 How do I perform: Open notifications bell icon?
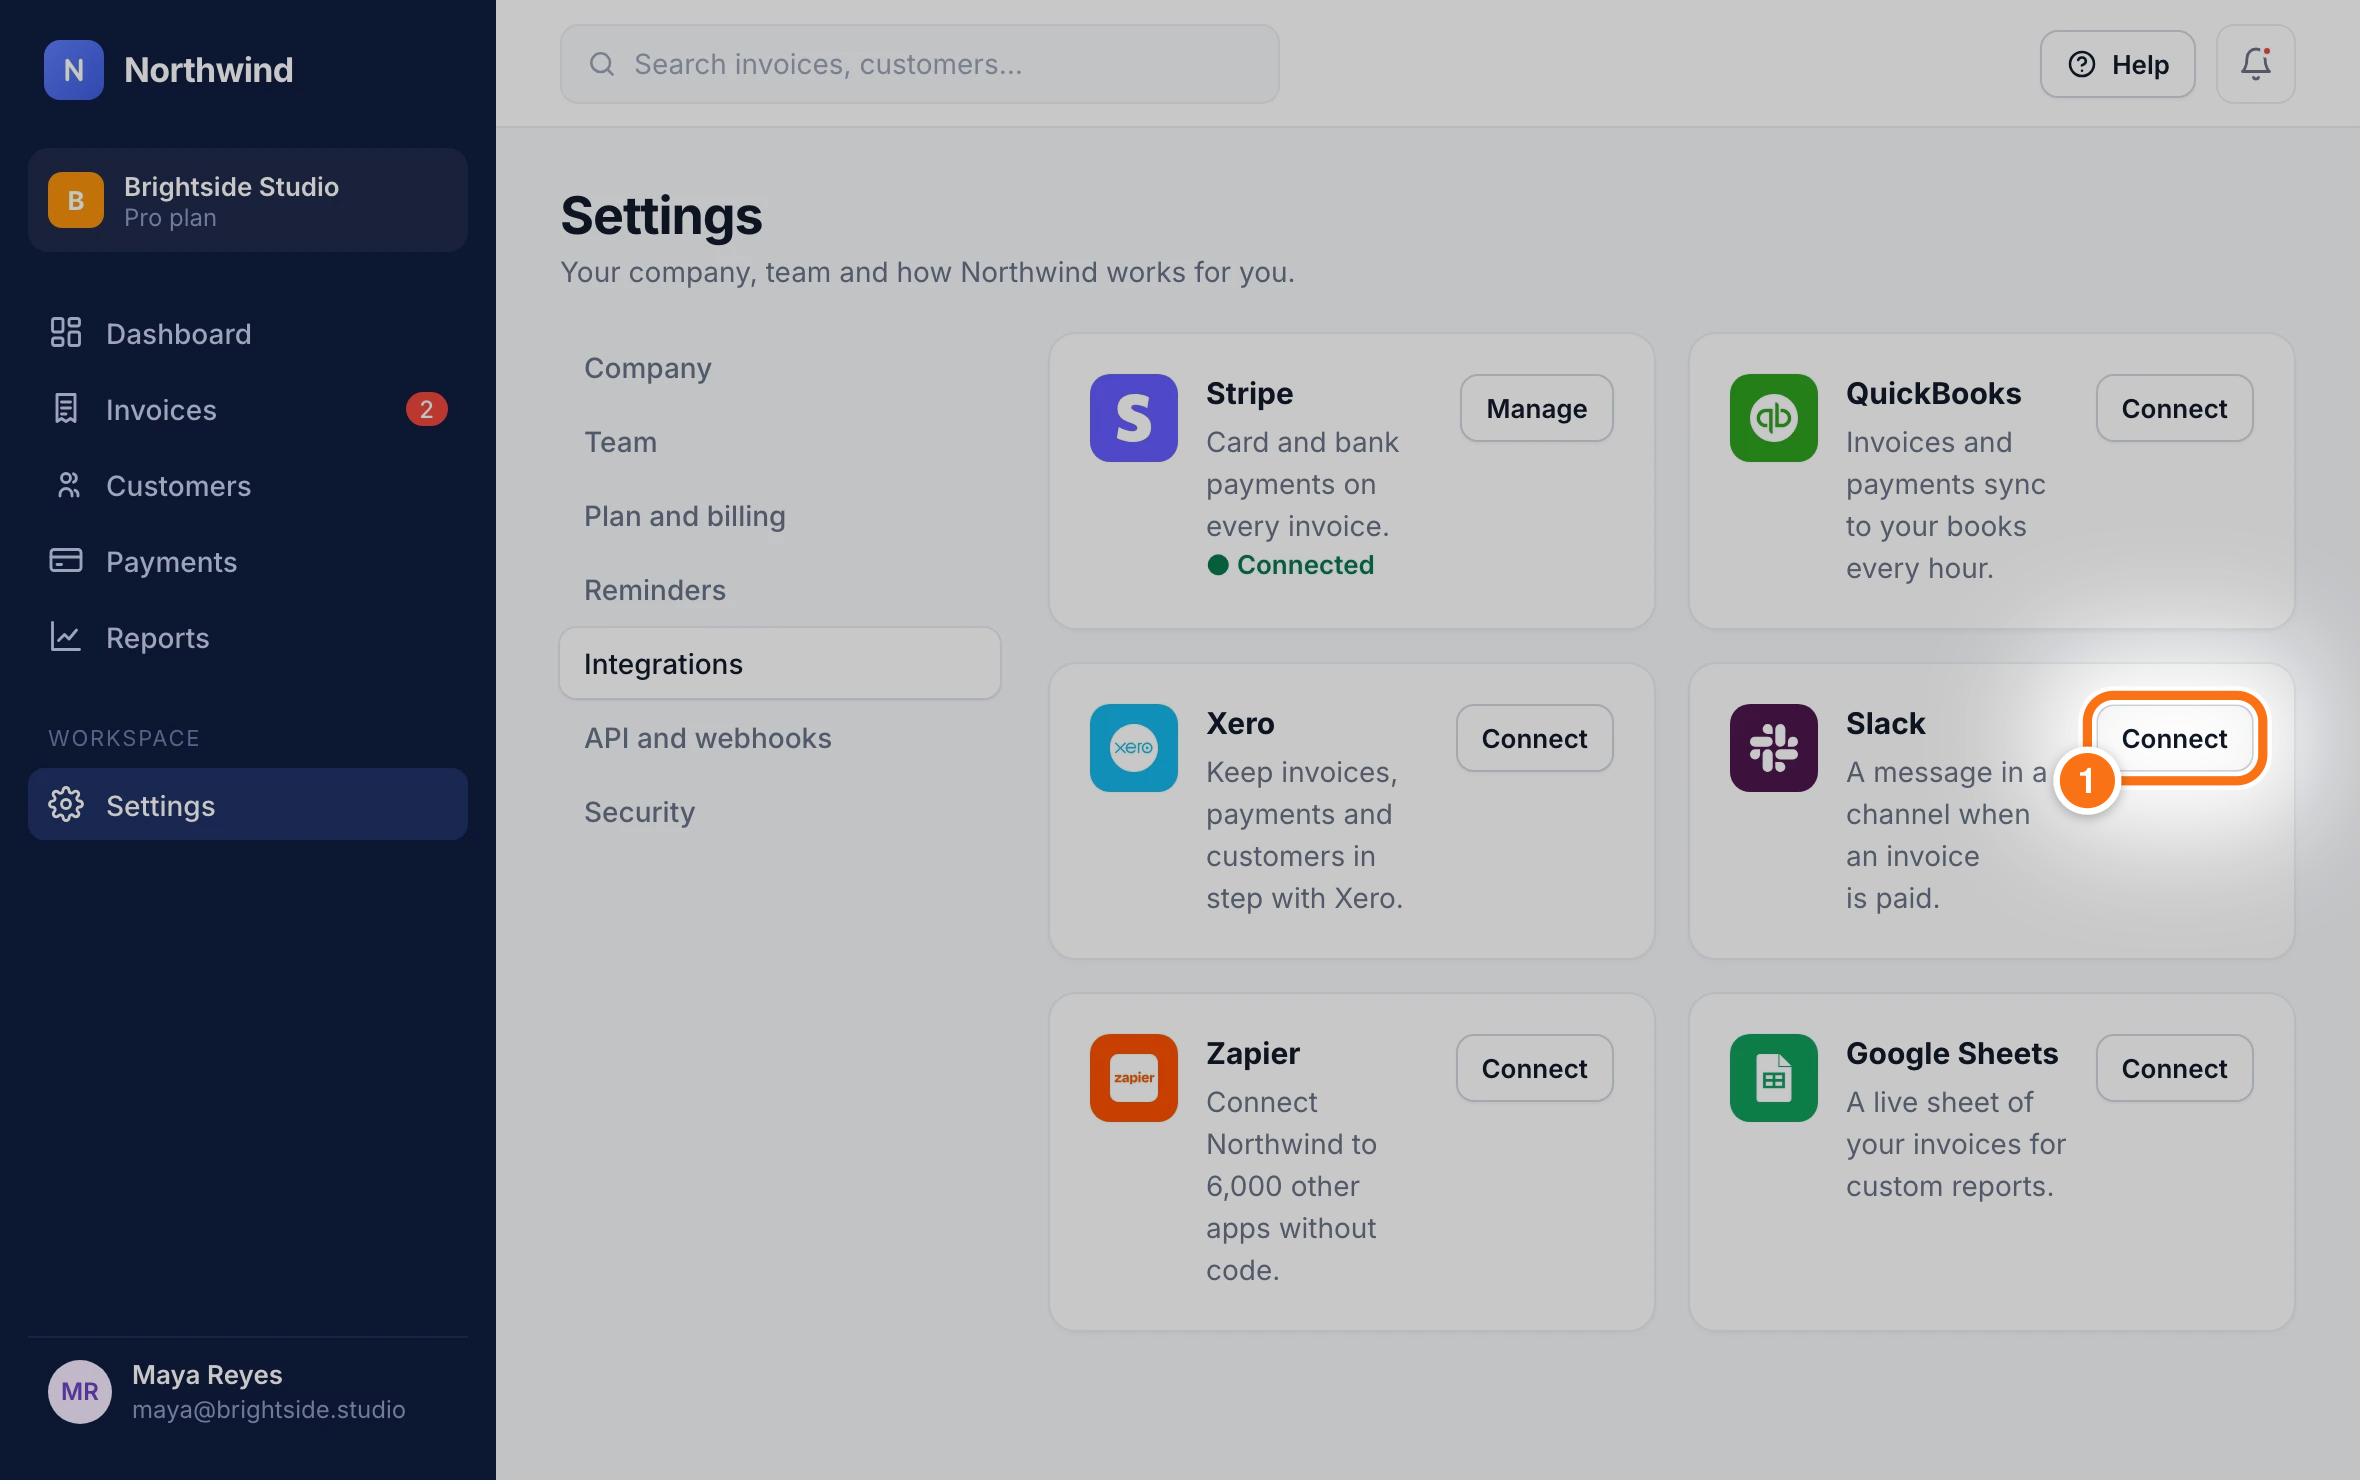point(2255,64)
